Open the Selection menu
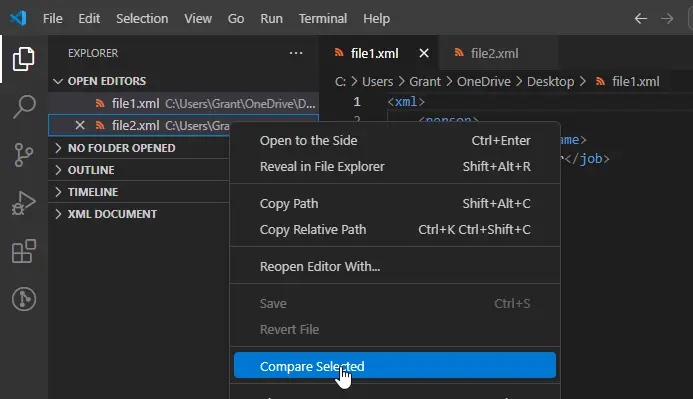Screen dimensions: 693x399 click(142, 19)
